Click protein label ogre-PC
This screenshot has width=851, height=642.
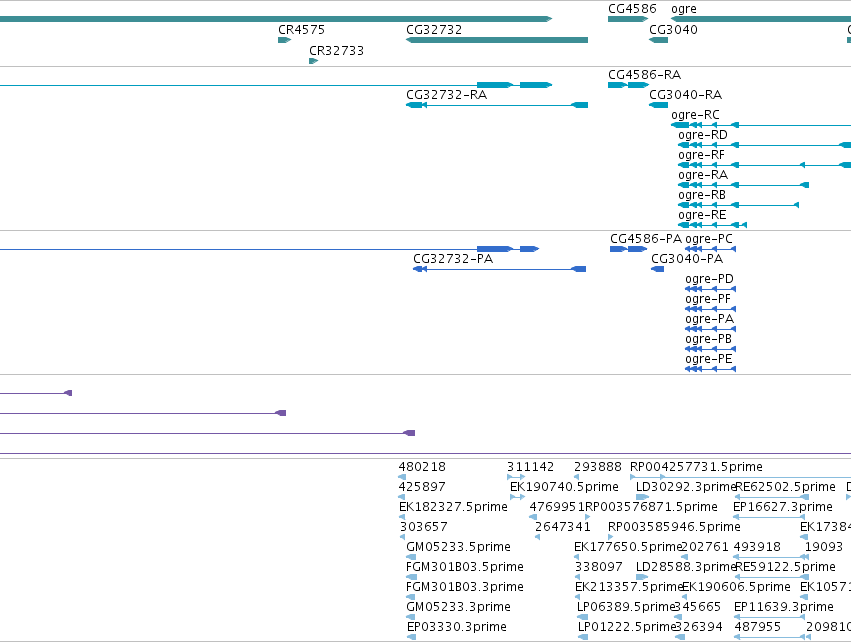pos(709,239)
